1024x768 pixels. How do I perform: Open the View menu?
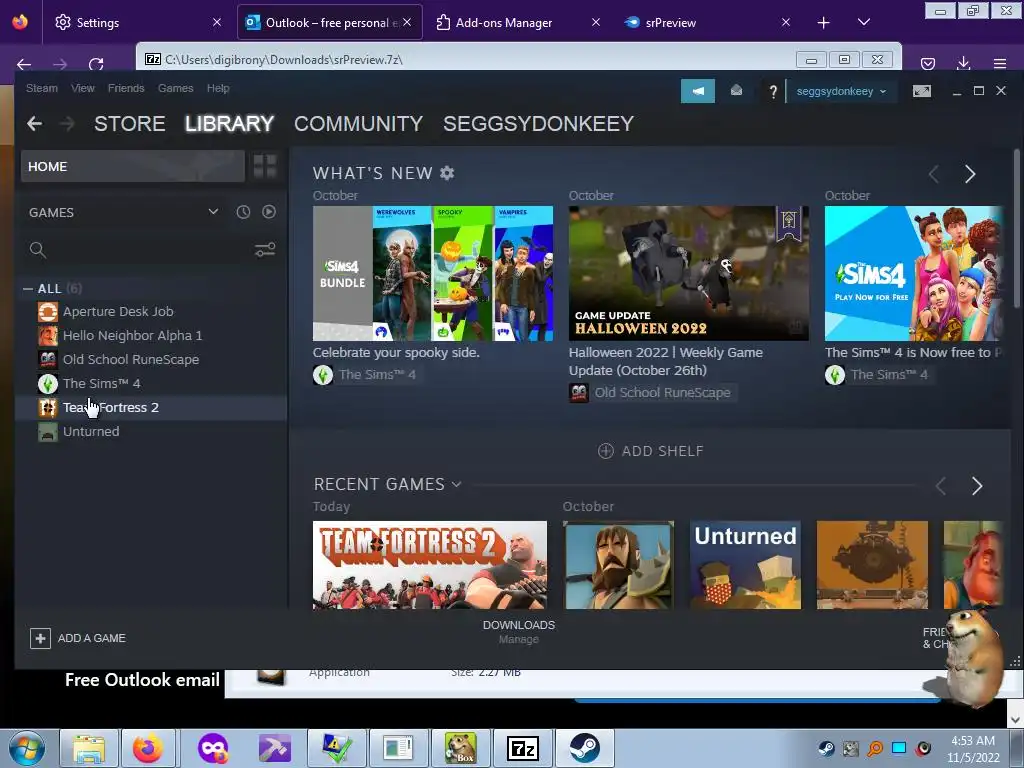(83, 88)
